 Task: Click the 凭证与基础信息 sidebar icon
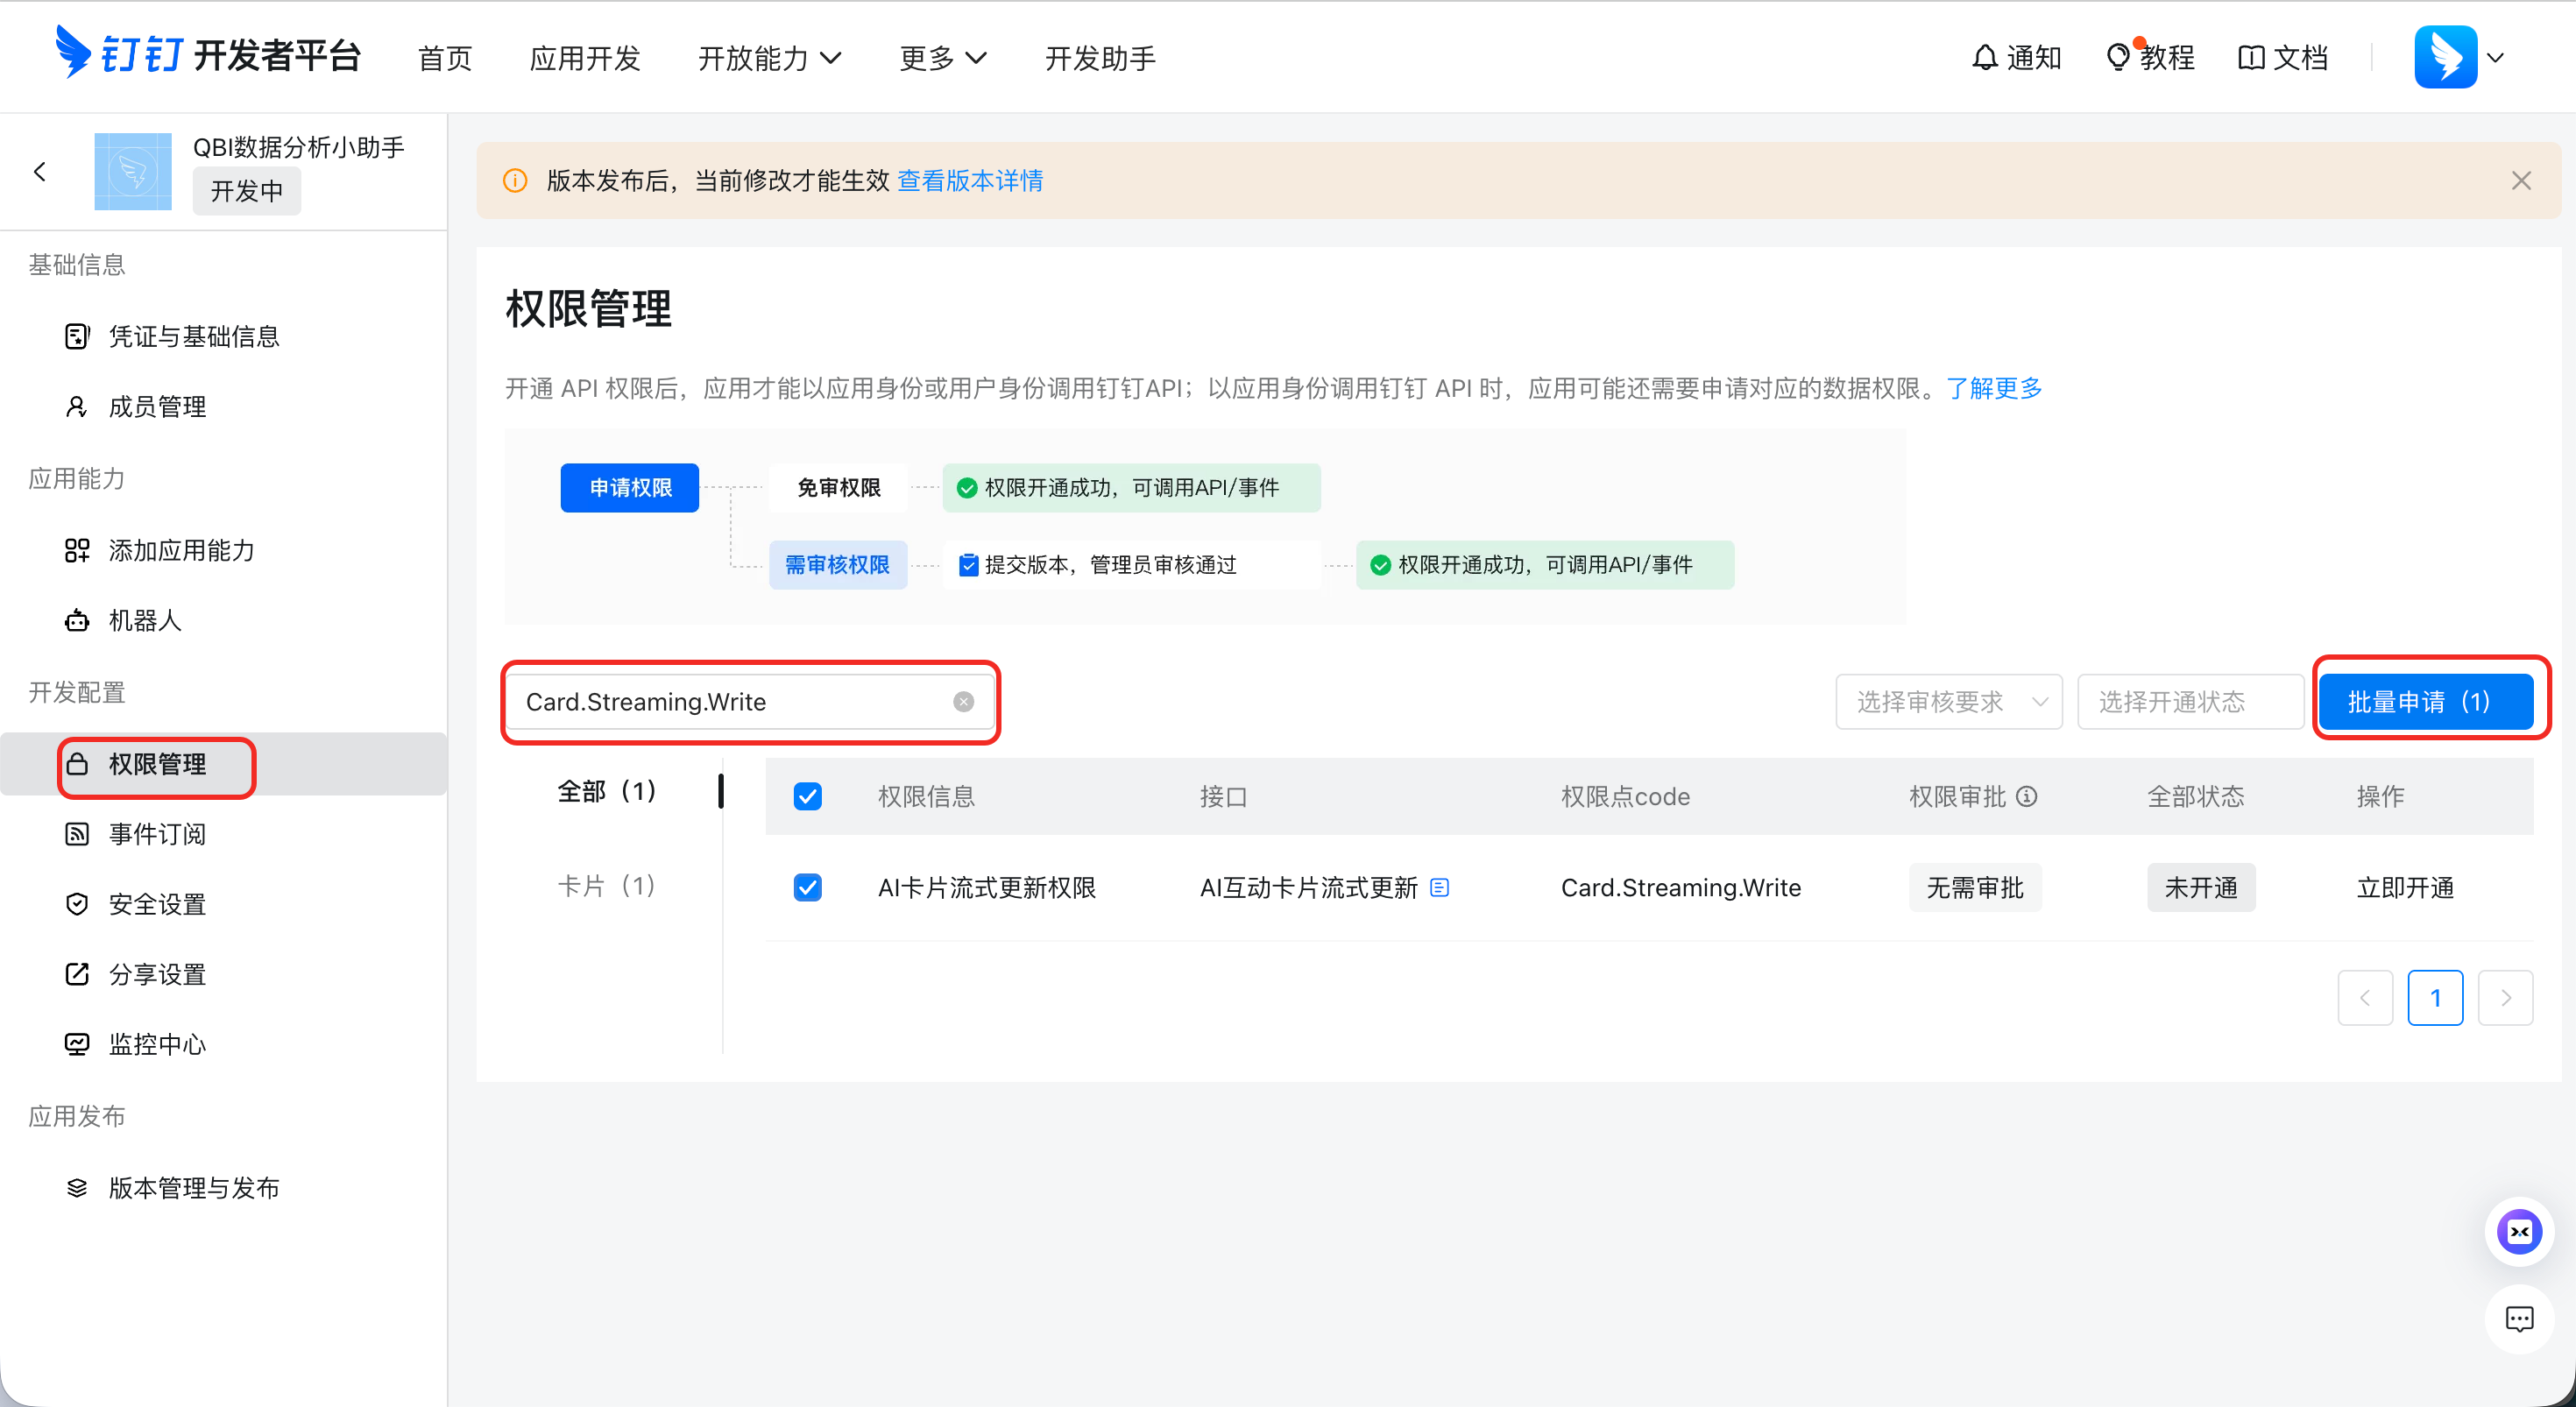77,336
